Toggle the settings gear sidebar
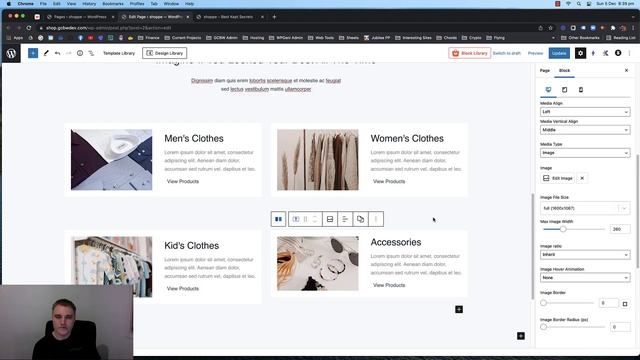 coord(580,53)
